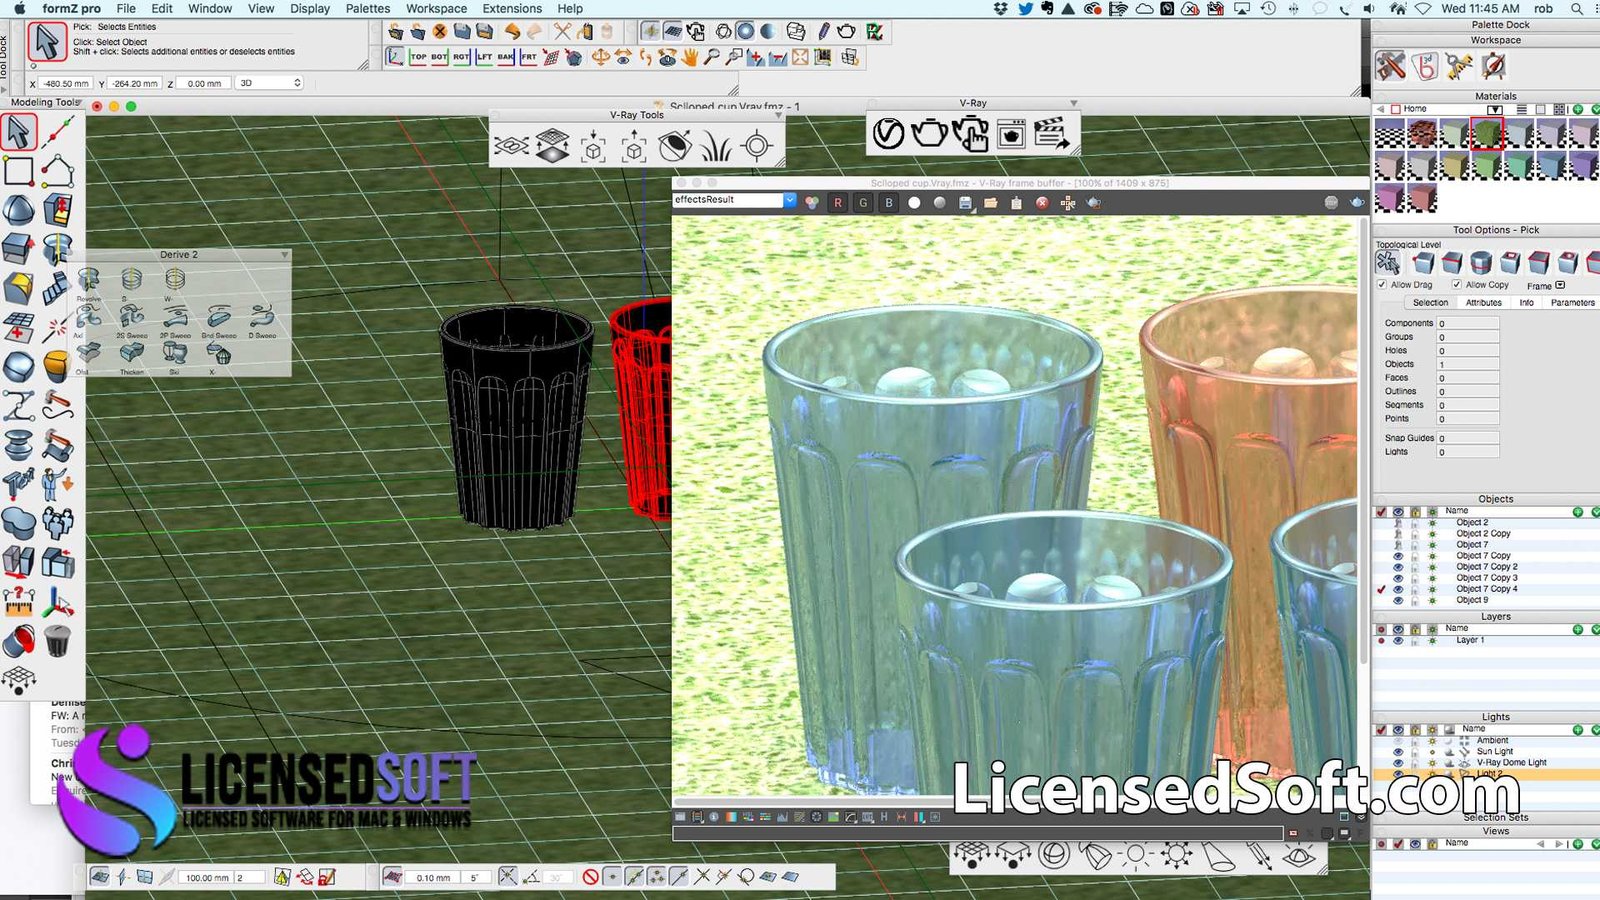This screenshot has width=1600, height=900.
Task: Switch to the Attributes tab
Action: tap(1483, 302)
